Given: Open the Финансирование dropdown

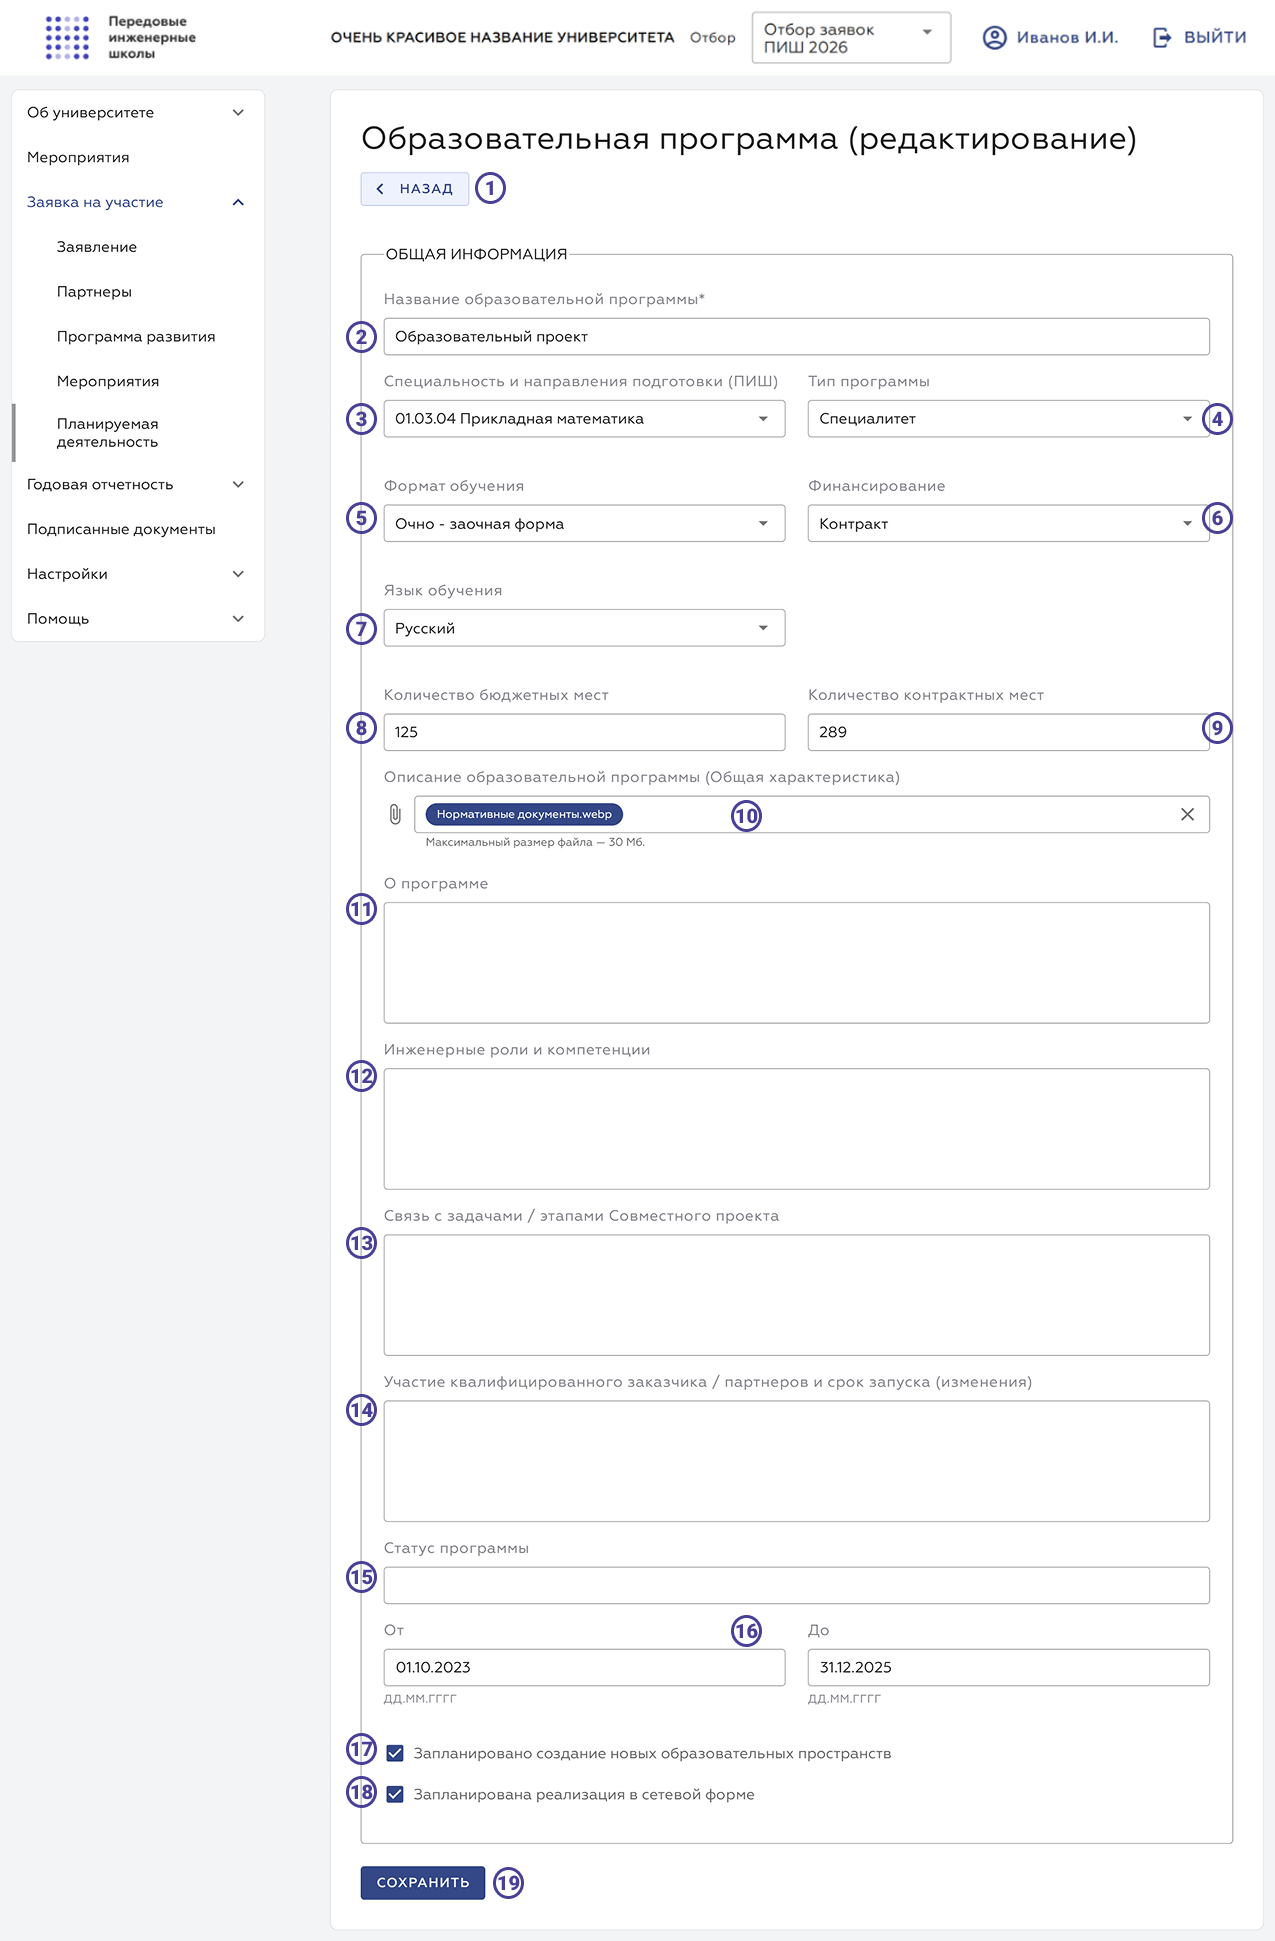Looking at the screenshot, I should coord(1008,523).
